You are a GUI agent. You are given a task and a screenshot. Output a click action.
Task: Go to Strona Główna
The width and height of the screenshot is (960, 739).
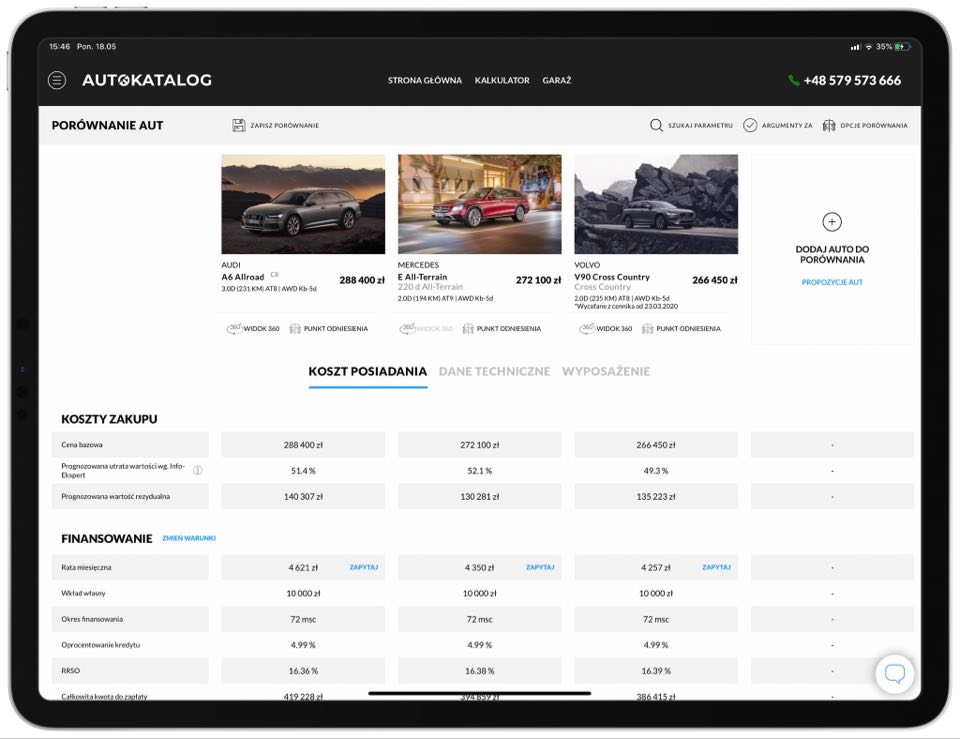(425, 80)
